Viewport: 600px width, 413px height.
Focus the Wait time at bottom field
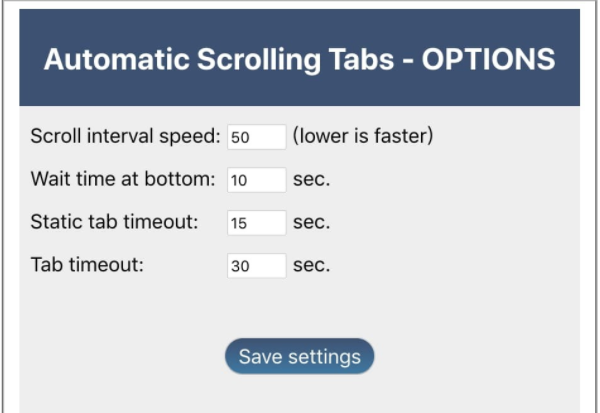coord(256,180)
